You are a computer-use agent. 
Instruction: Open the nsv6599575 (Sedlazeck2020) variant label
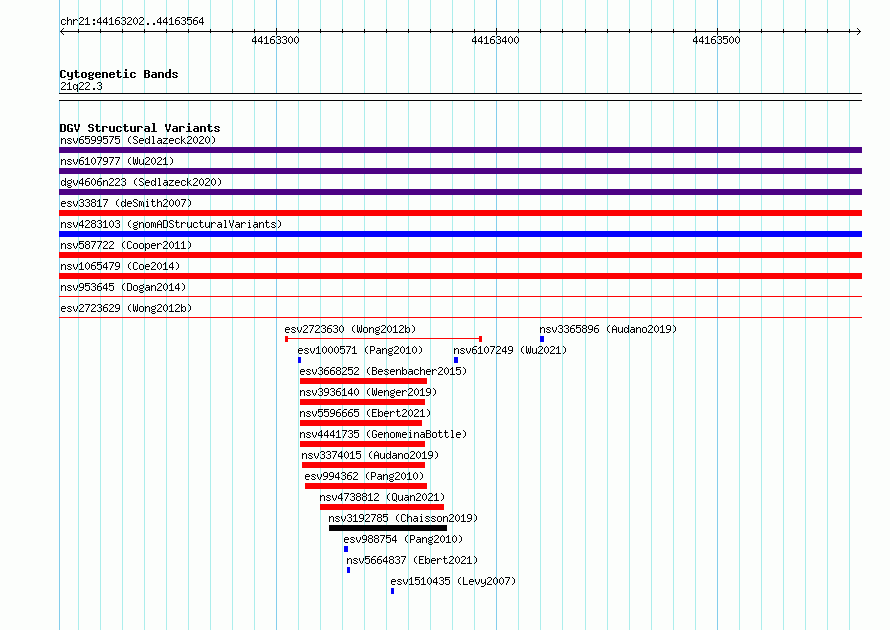tap(138, 140)
